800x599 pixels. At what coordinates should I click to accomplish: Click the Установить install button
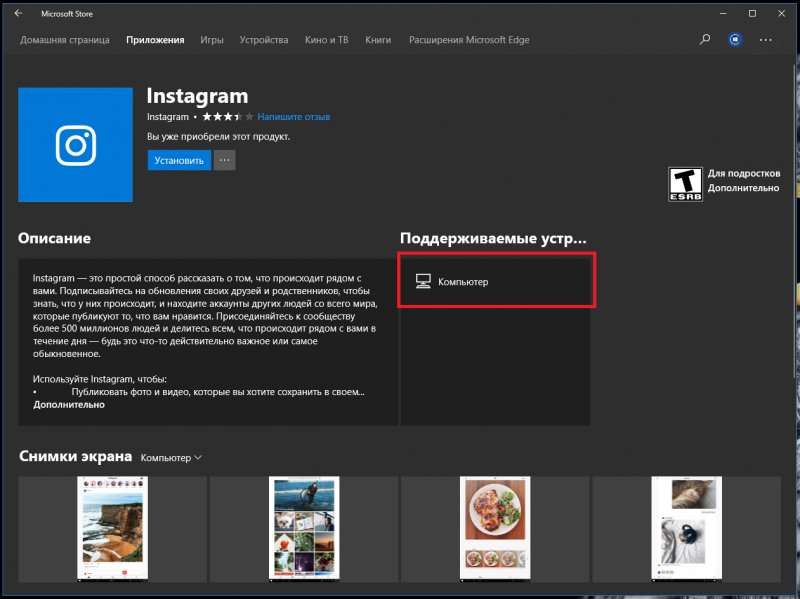tap(179, 160)
